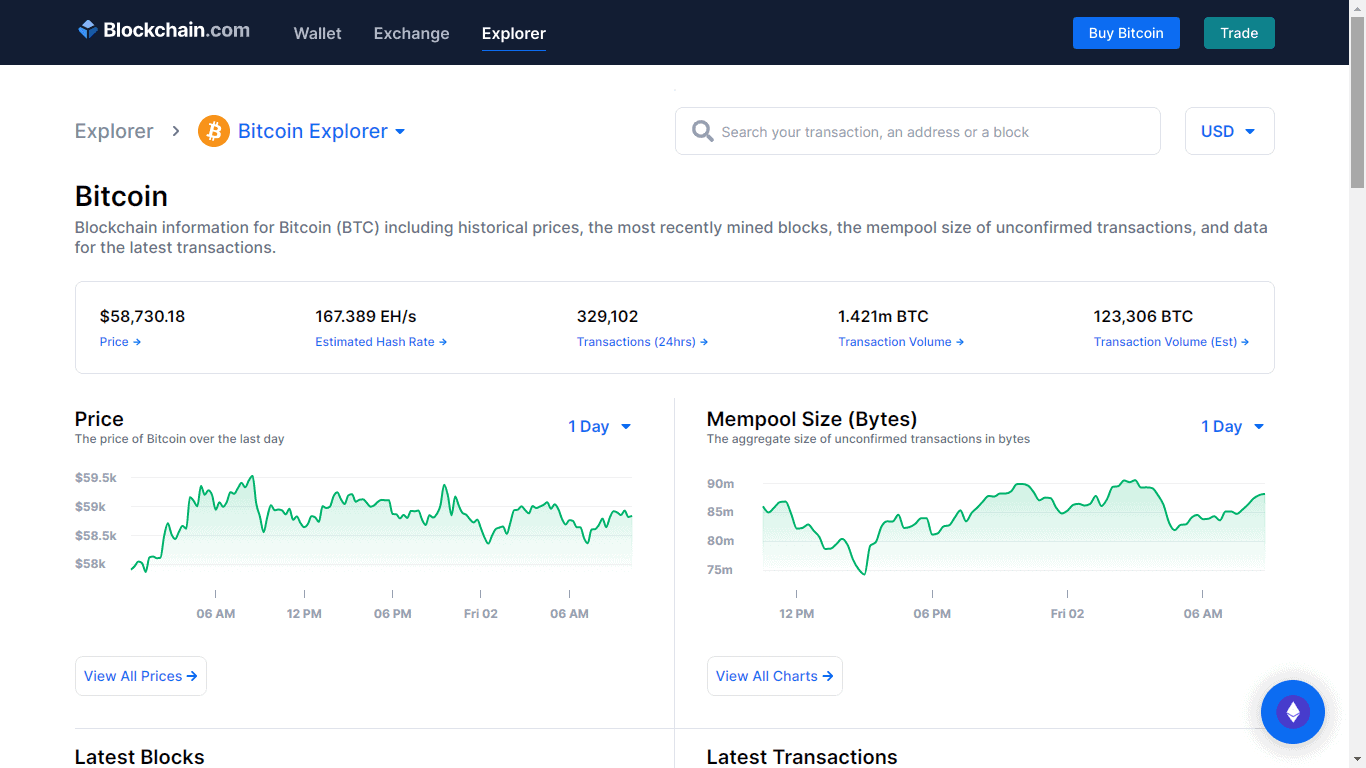Viewport: 1366px width, 768px height.
Task: Select the Explorer navigation item
Action: tap(513, 33)
